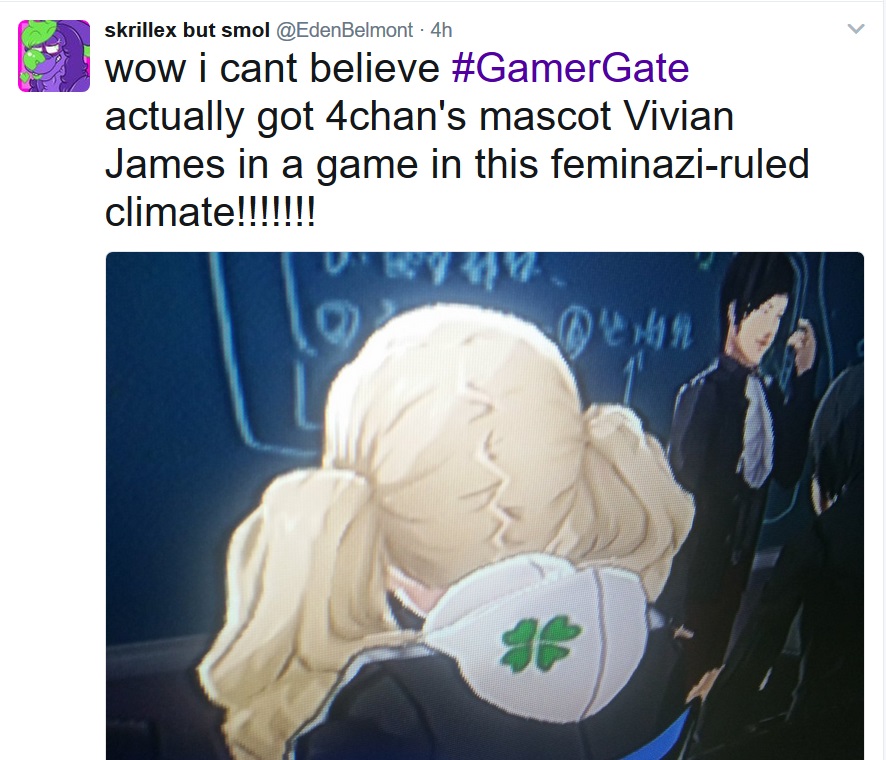886x760 pixels.
Task: Open the #GamerGate hashtag link
Action: [570, 68]
